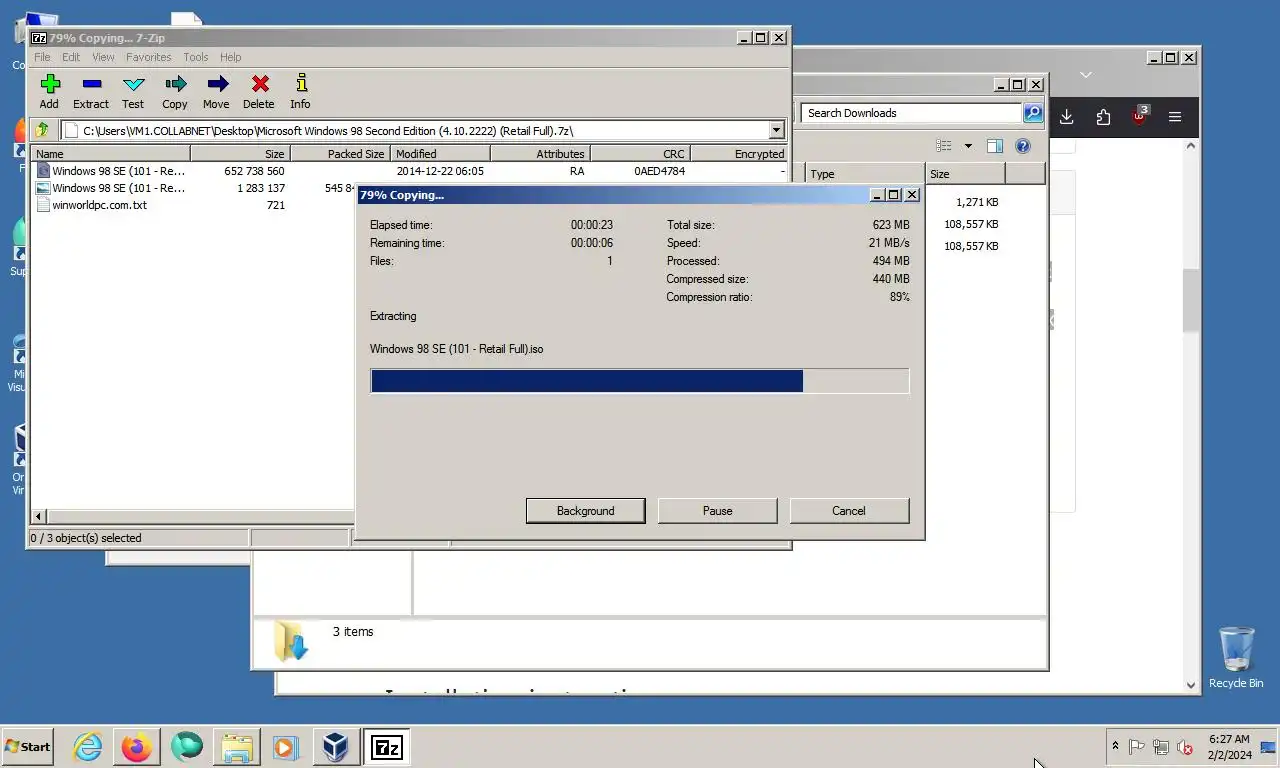This screenshot has height=768, width=1280.
Task: Sort by the Size column in 7-Zip
Action: [x=240, y=154]
